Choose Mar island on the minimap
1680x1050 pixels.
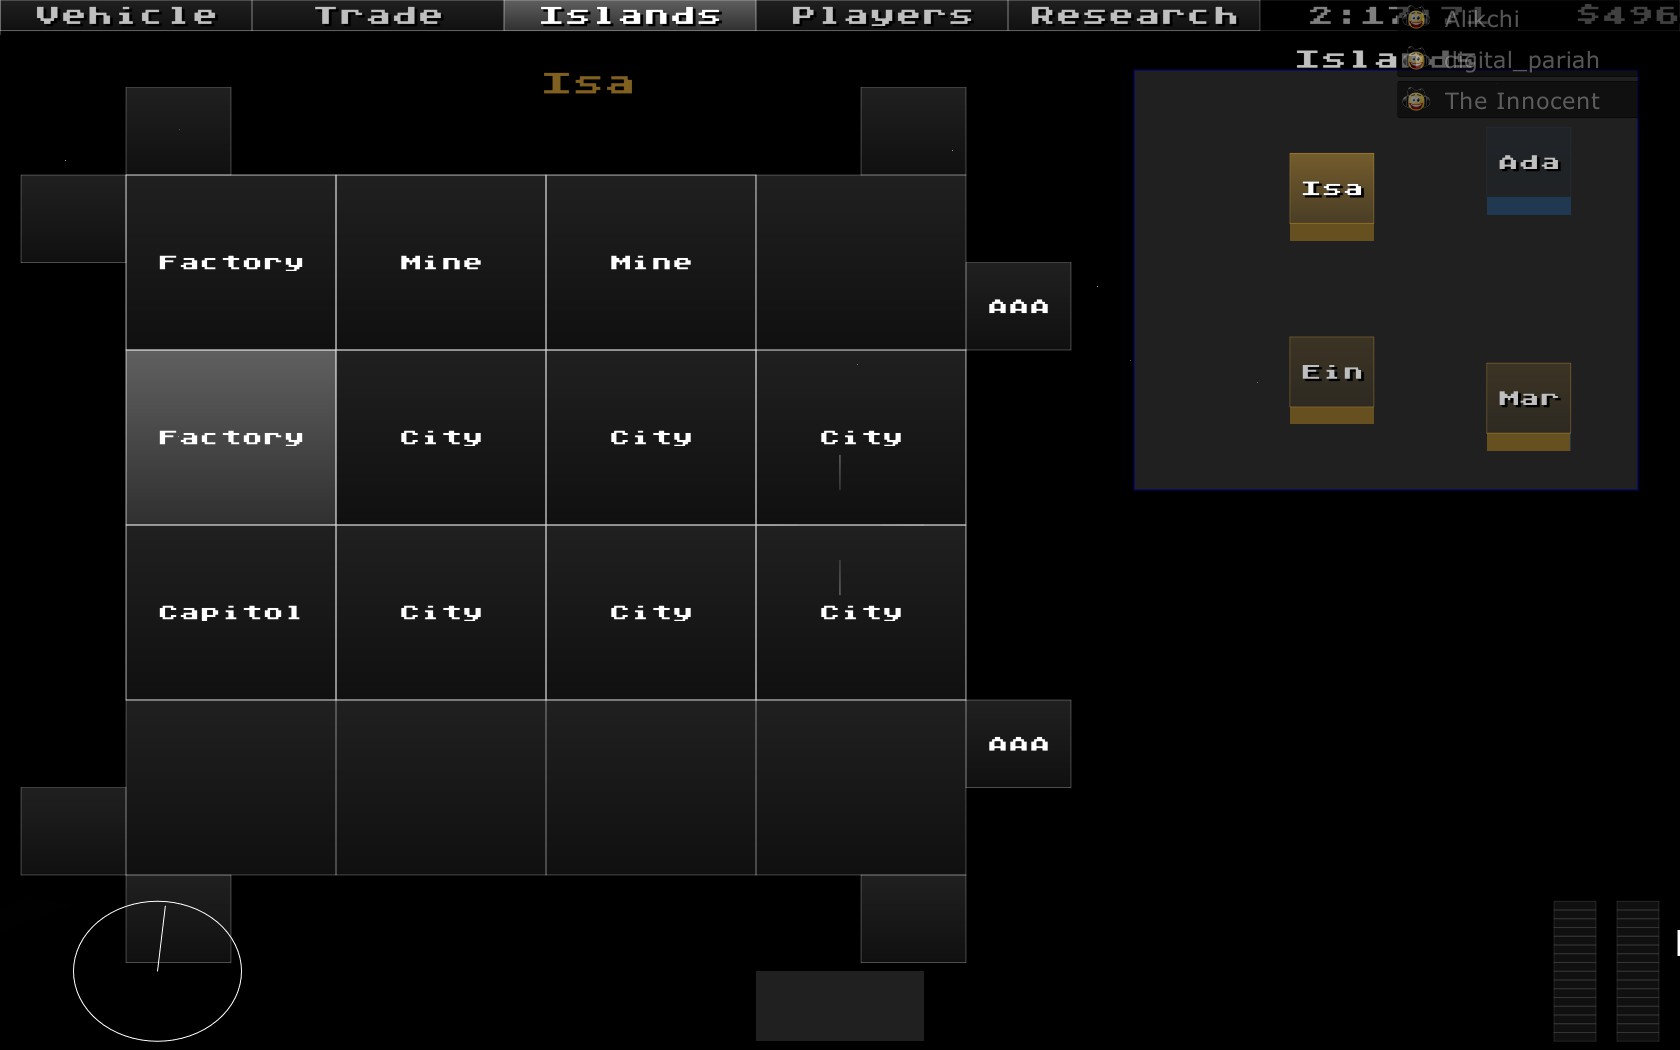(1528, 405)
